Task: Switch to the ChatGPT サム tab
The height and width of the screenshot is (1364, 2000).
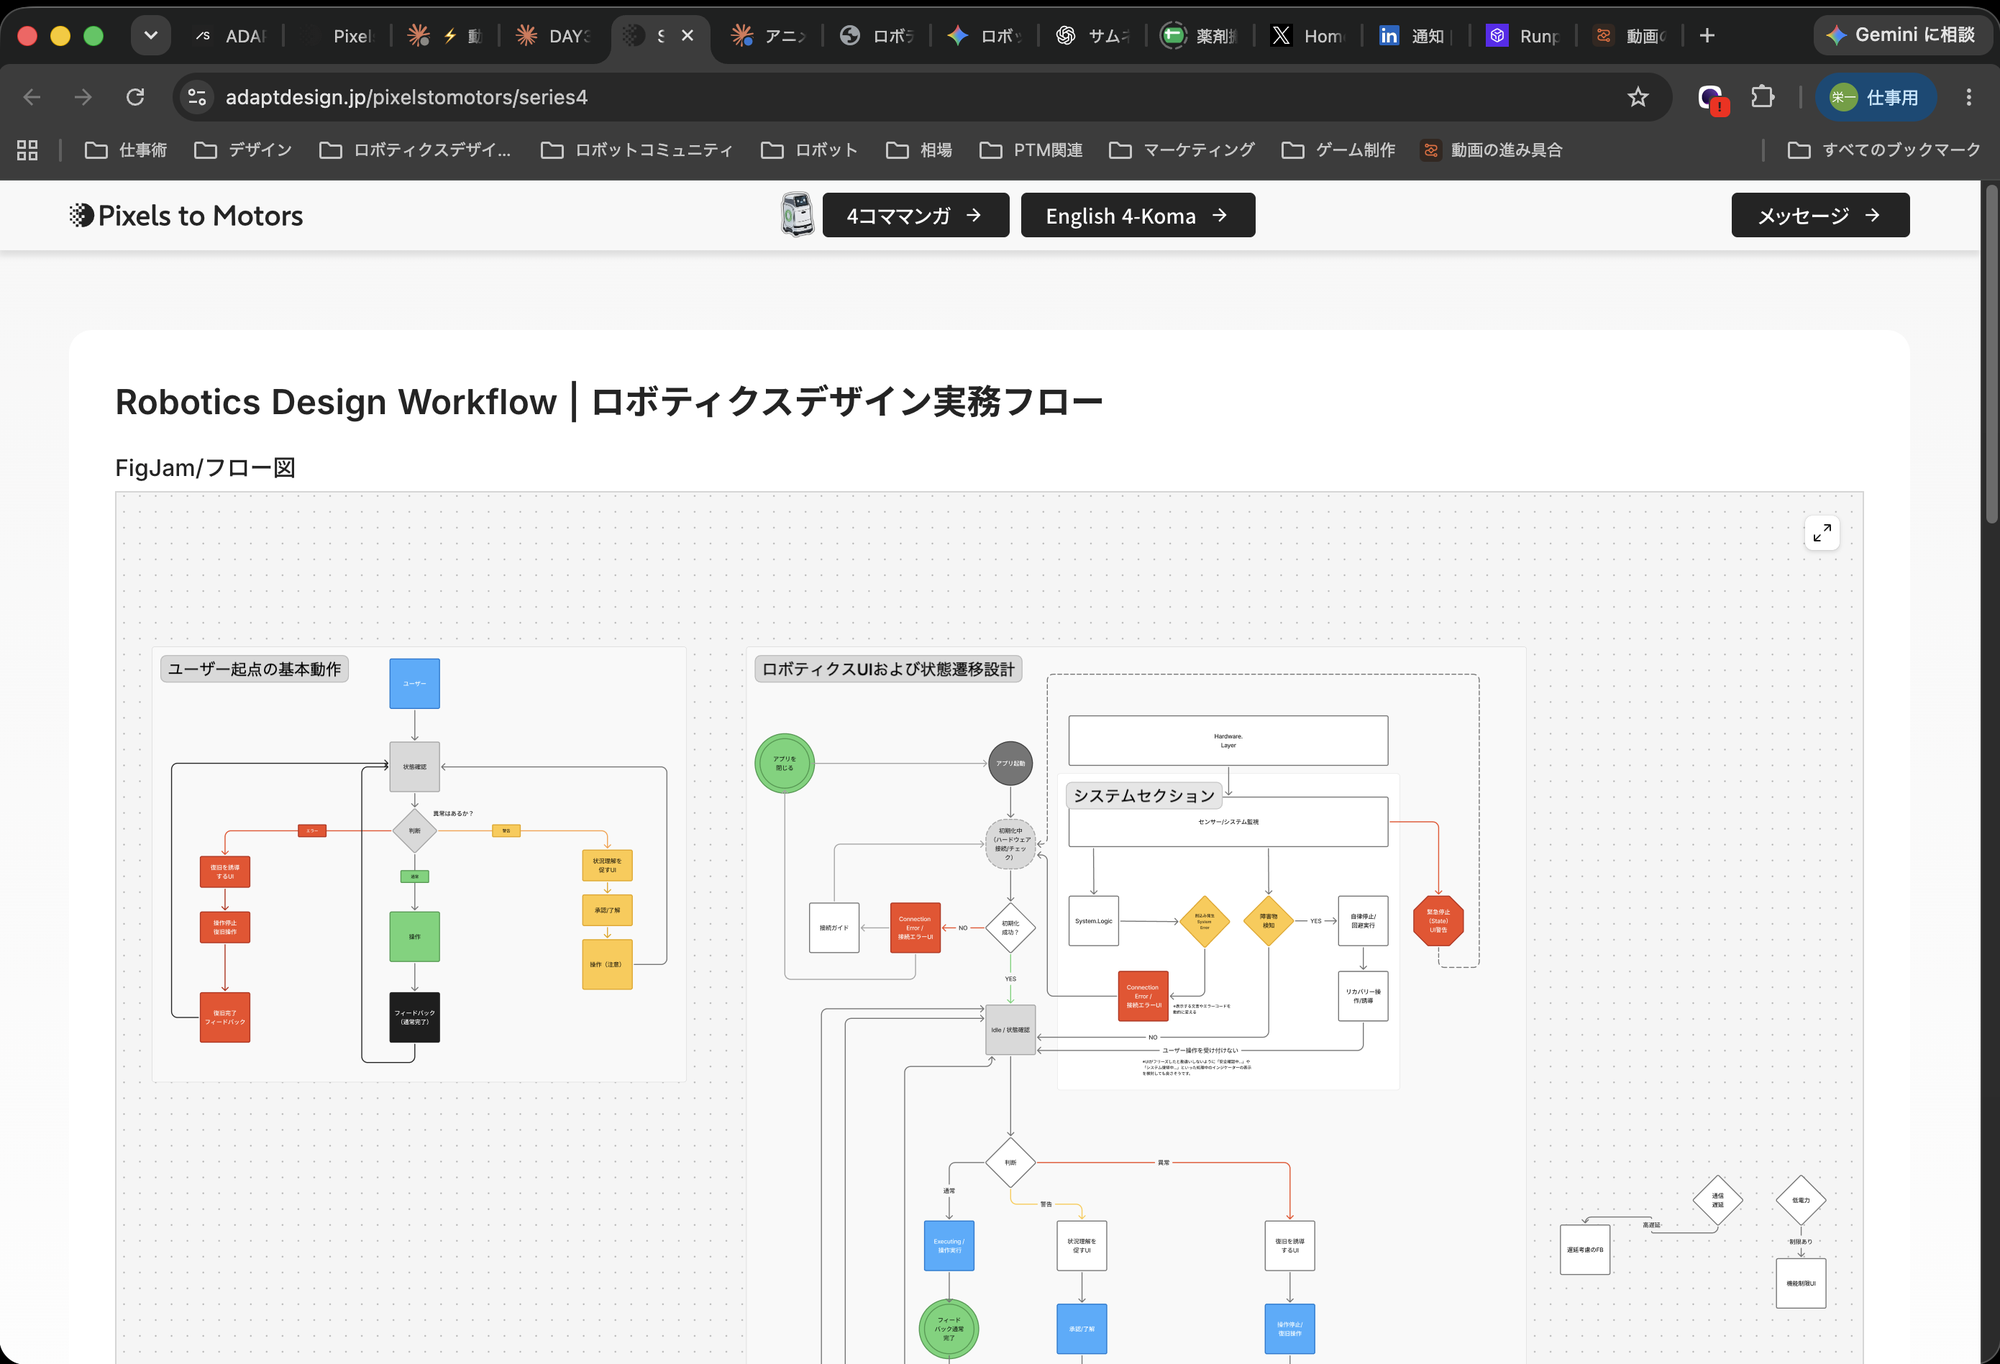Action: 1092,36
